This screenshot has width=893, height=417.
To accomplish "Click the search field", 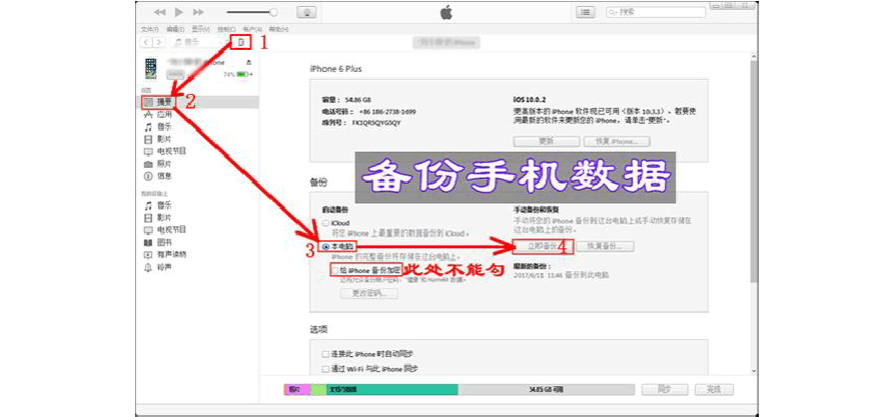I will click(x=656, y=12).
